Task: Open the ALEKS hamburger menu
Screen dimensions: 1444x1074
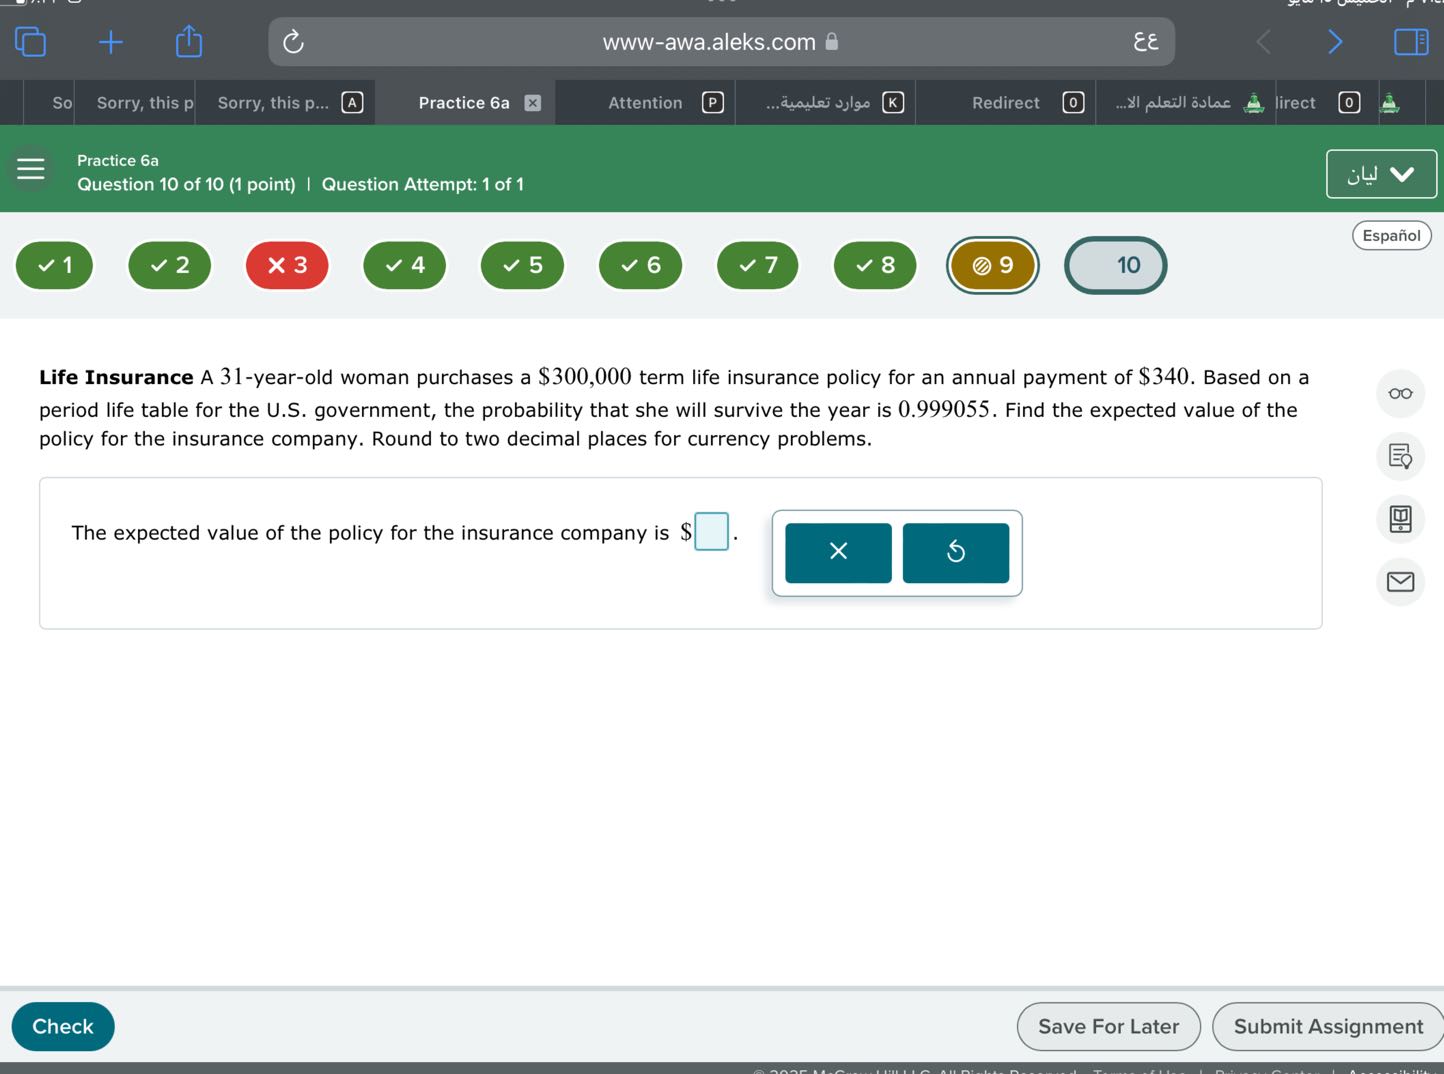Action: (31, 168)
